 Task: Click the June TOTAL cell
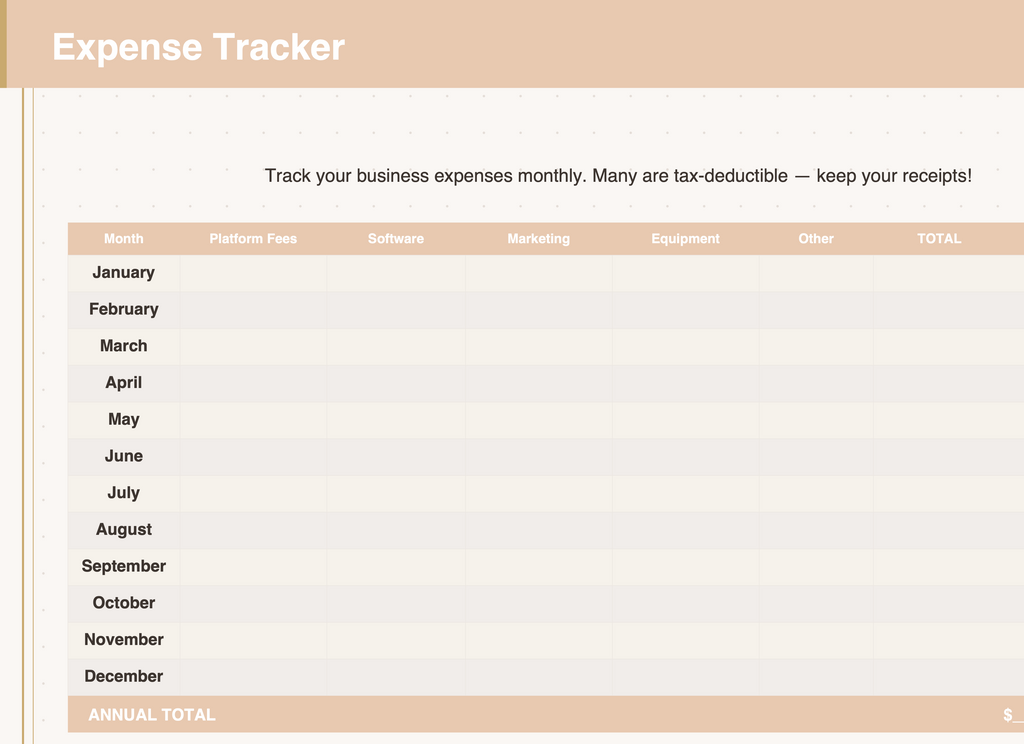[949, 456]
